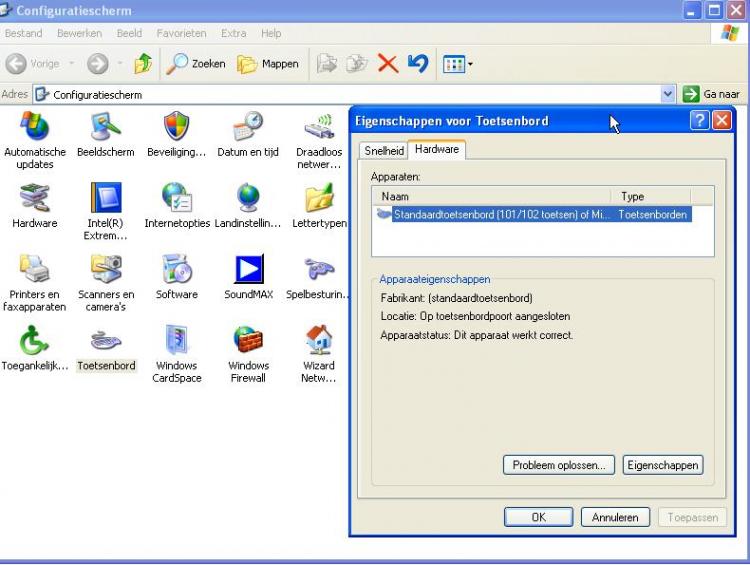Open the Hardware control panel icon

(34, 197)
